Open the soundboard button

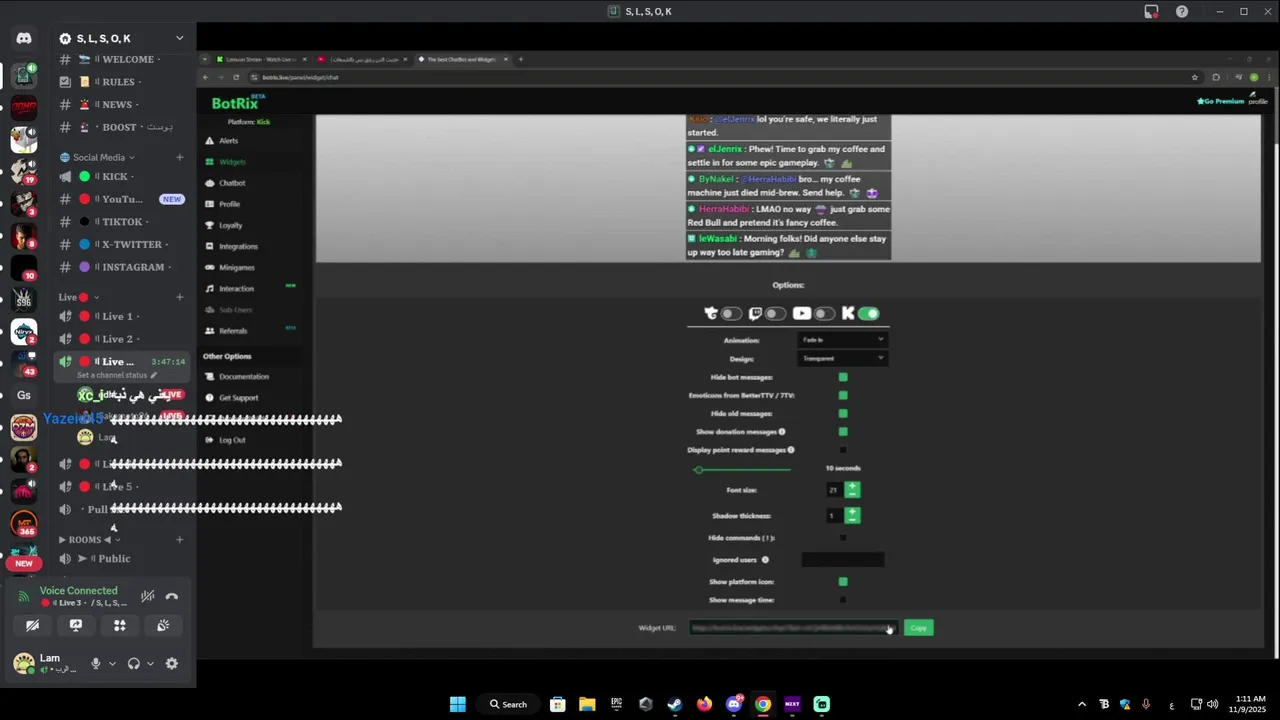point(163,625)
